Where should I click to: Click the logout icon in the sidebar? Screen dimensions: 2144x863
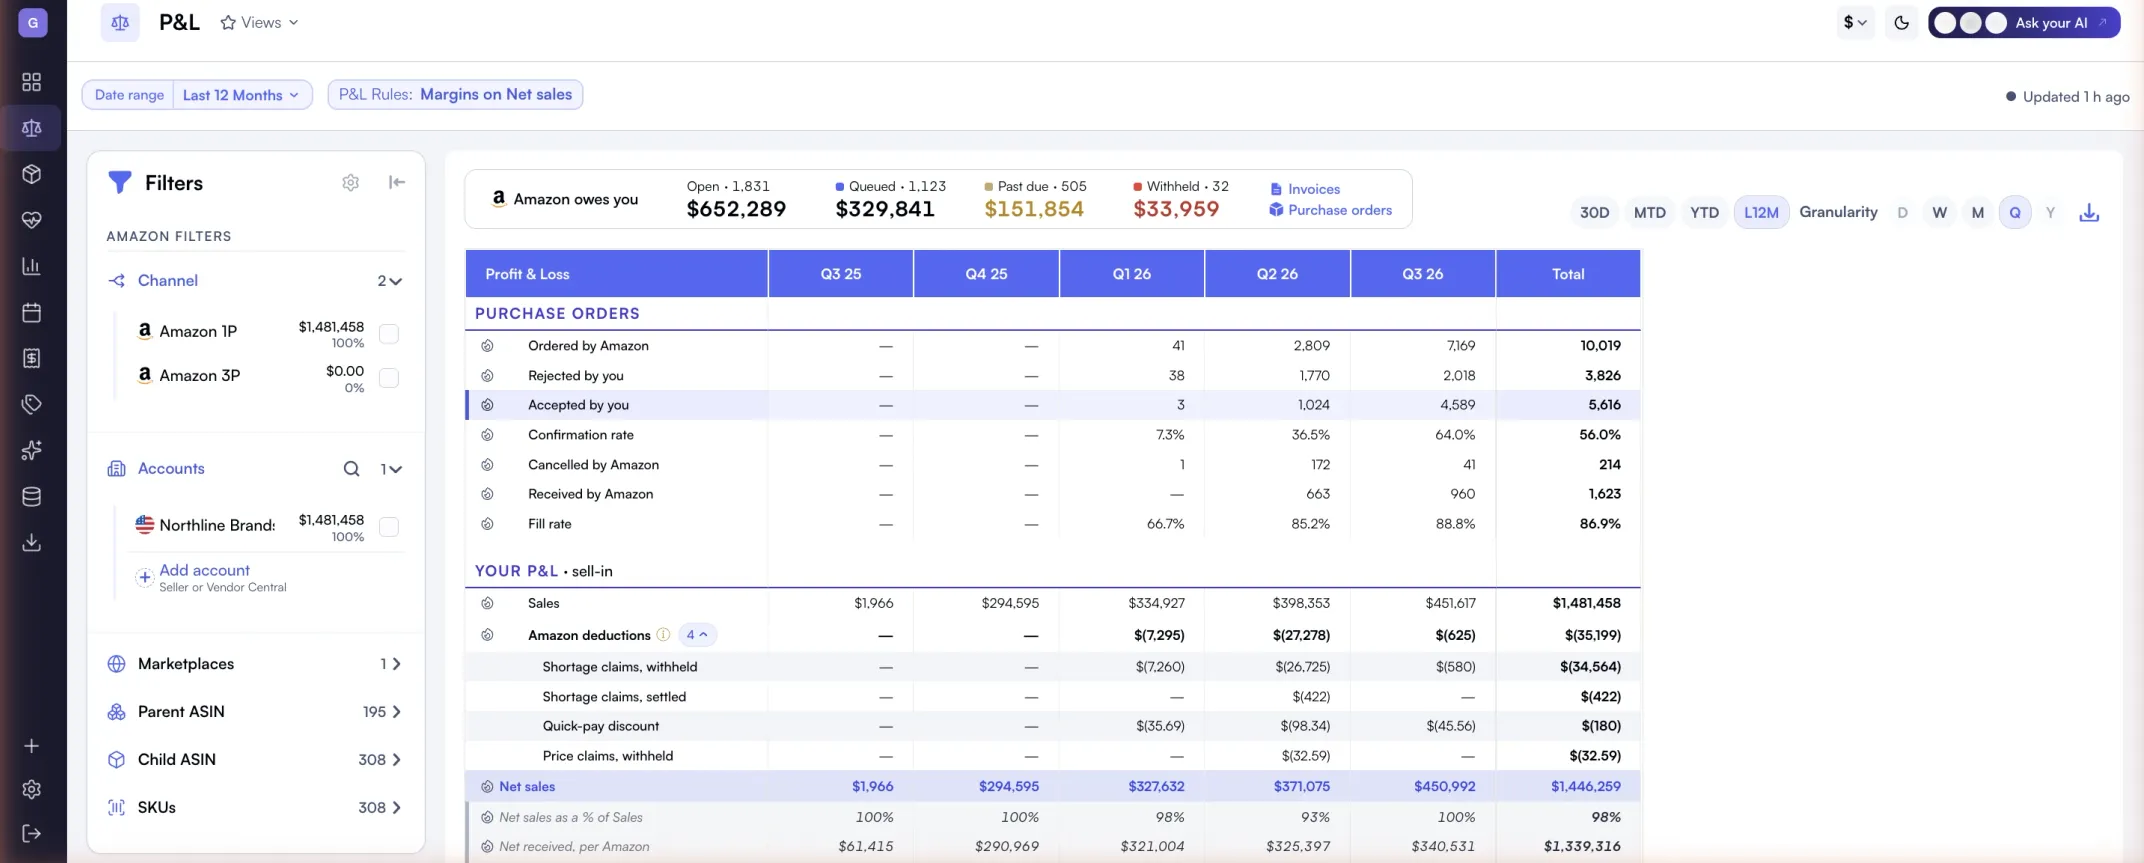(x=32, y=834)
